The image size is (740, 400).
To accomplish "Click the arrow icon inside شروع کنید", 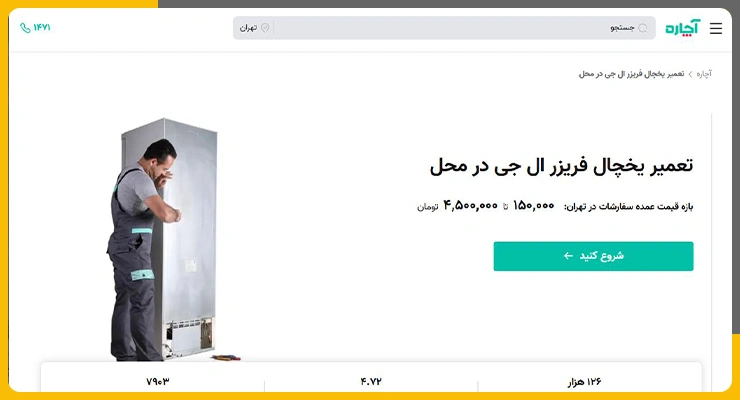I will (x=568, y=256).
